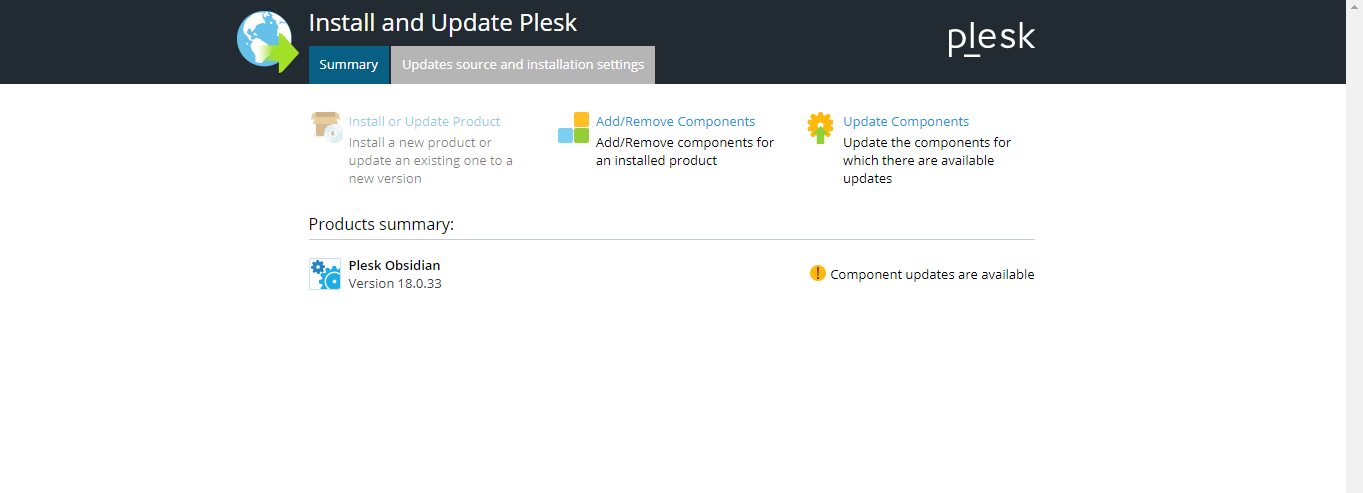Screen dimensions: 1363x493
Task: Click the vertical scrollbar on the right
Action: (x=1354, y=246)
